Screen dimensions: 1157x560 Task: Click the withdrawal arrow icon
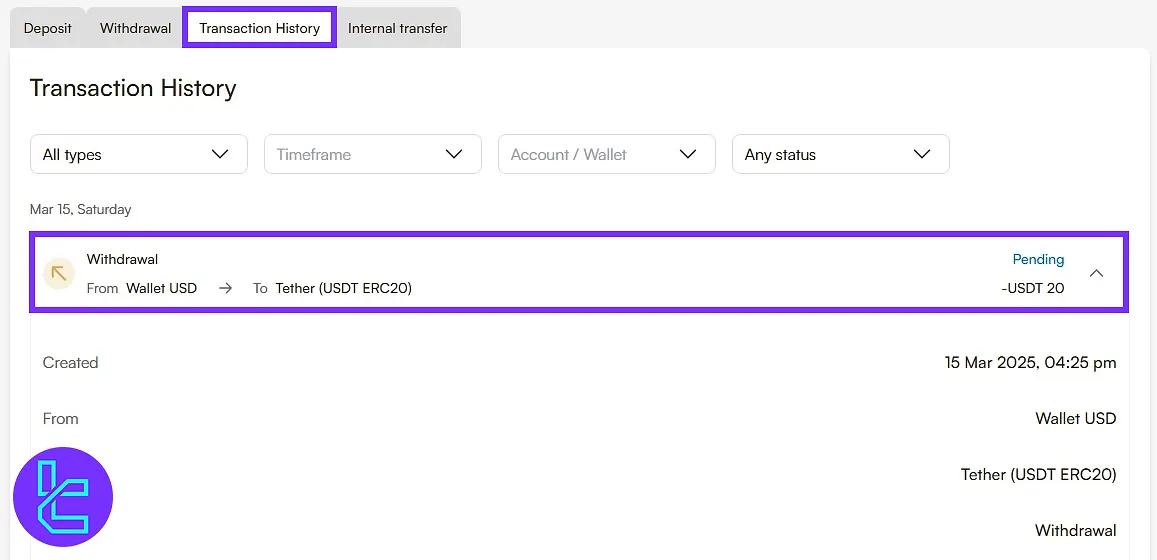59,274
